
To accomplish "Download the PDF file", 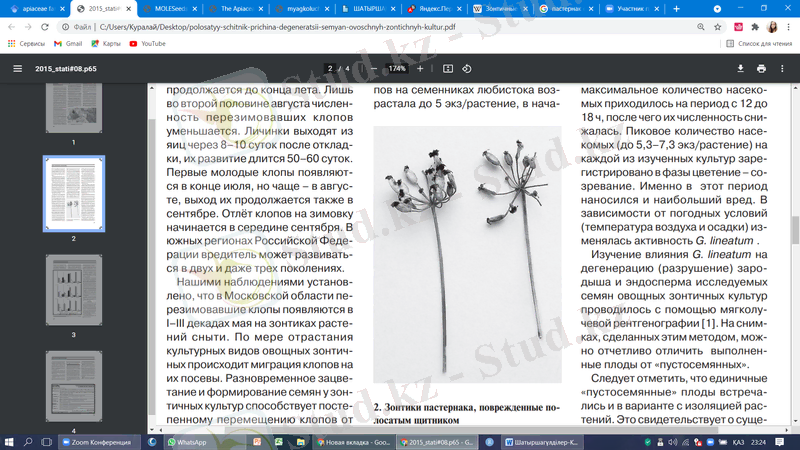I will (x=740, y=69).
